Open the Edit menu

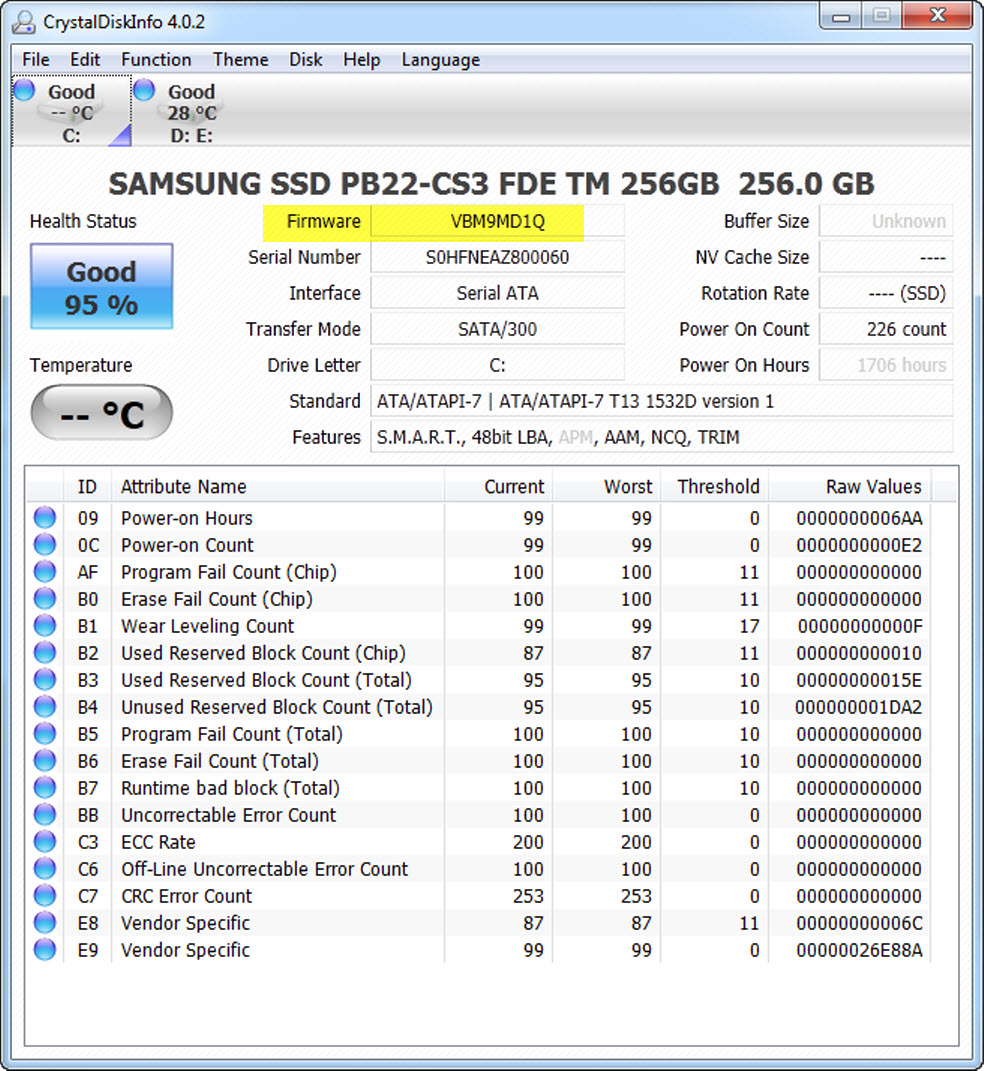click(85, 60)
